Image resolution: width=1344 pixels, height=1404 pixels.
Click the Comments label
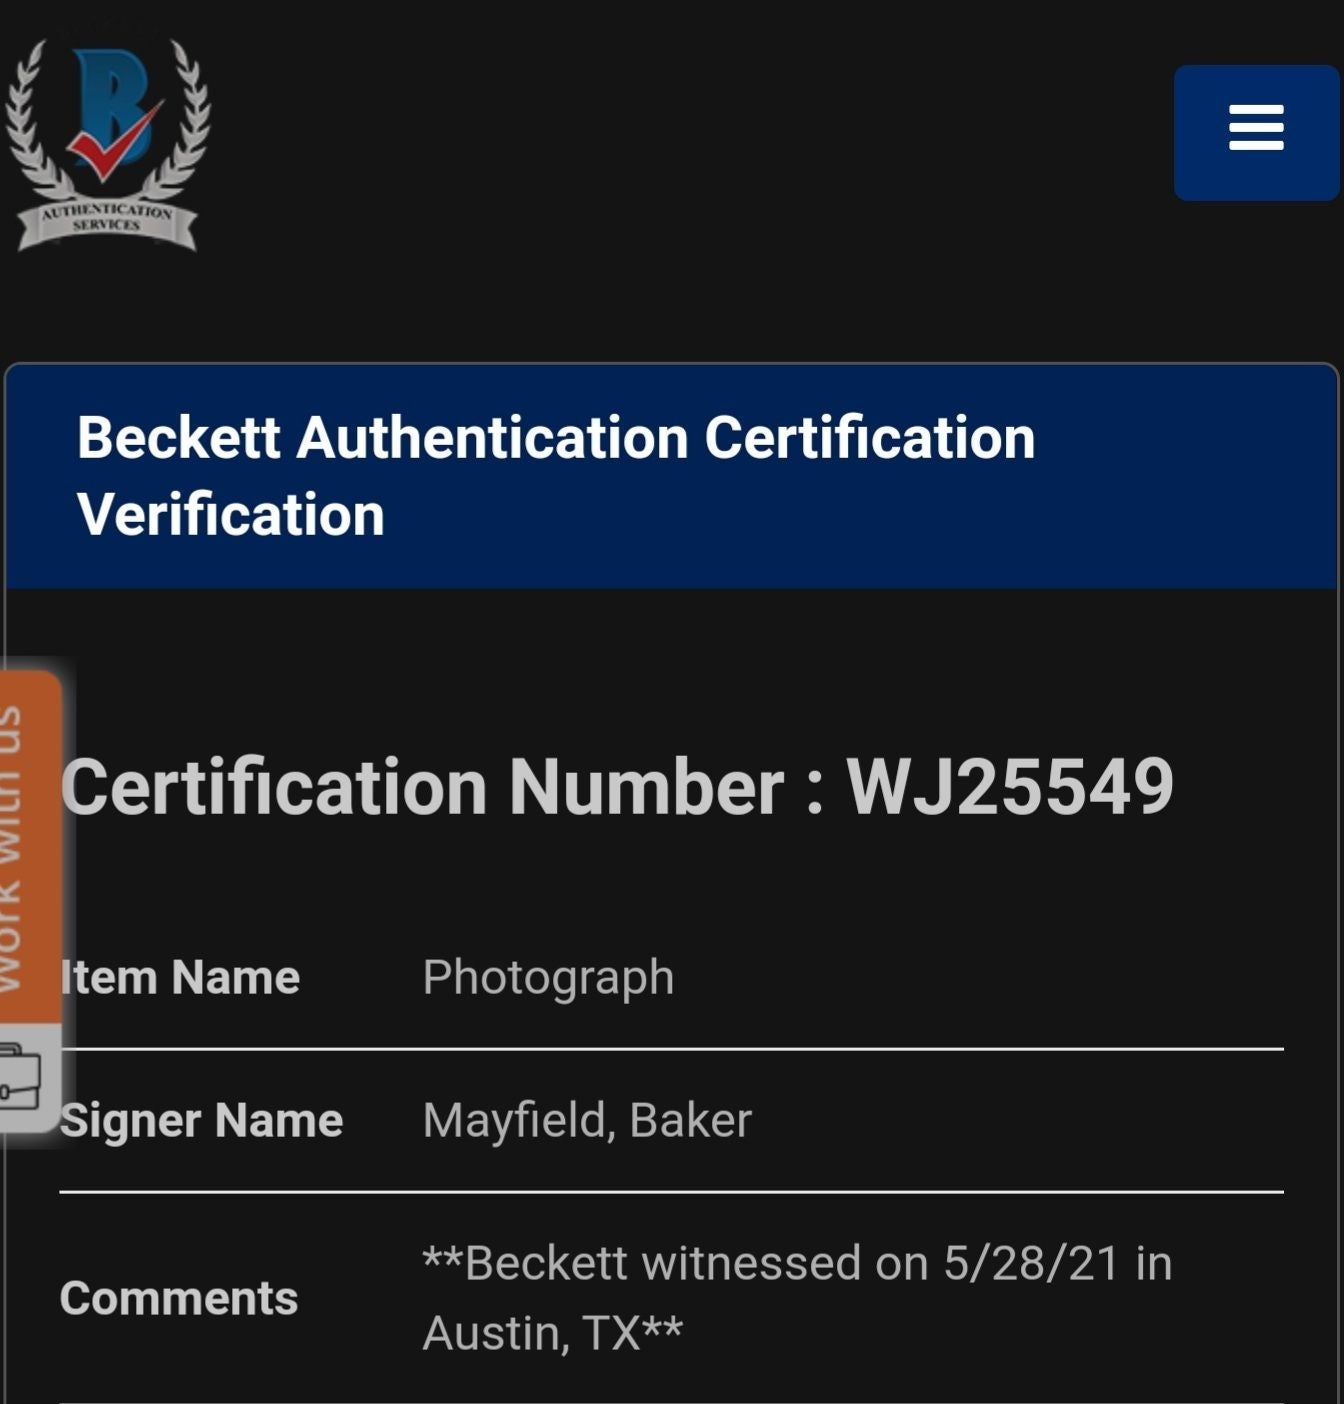(x=179, y=1298)
